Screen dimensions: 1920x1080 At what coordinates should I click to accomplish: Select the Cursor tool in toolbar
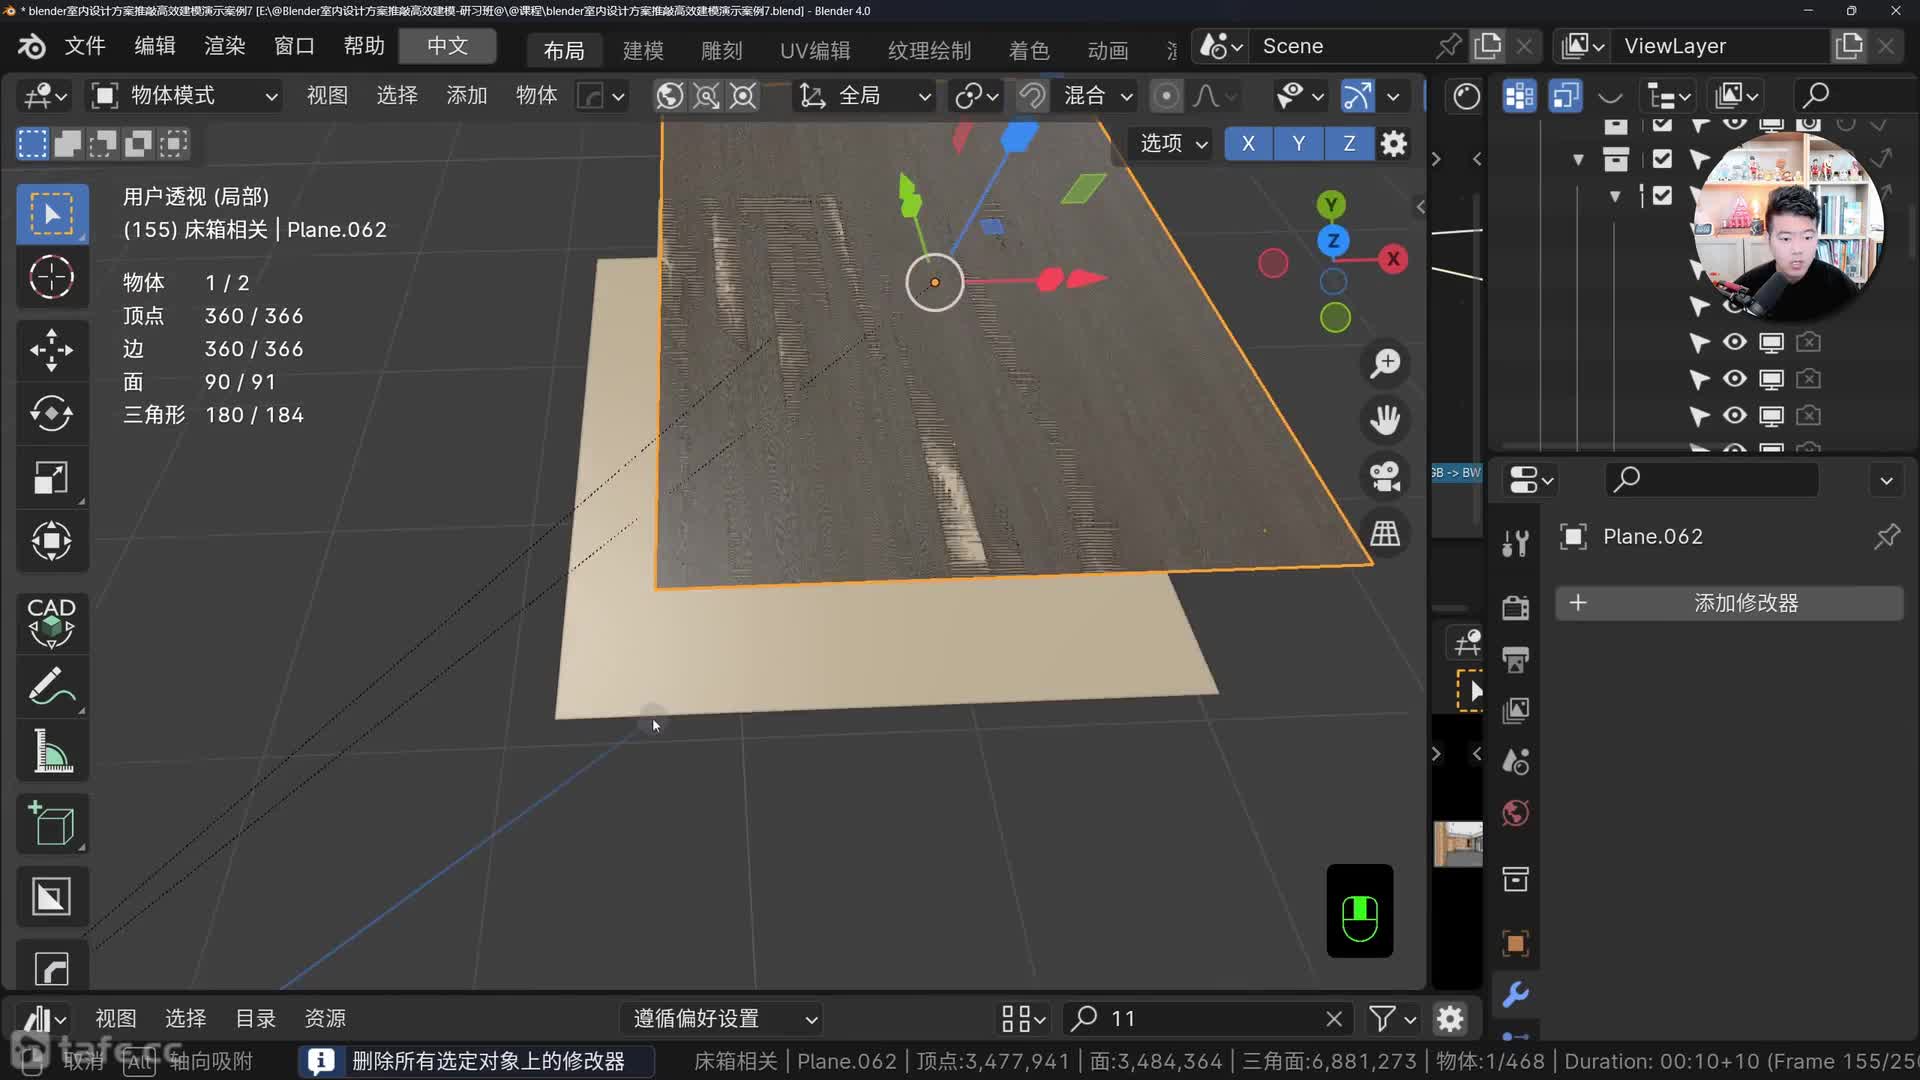(x=51, y=277)
